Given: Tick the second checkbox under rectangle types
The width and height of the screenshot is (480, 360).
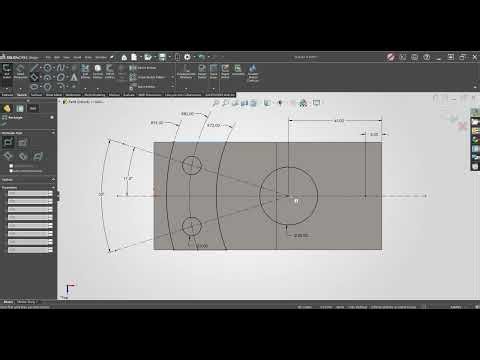Looking at the screenshot, I should (11, 171).
